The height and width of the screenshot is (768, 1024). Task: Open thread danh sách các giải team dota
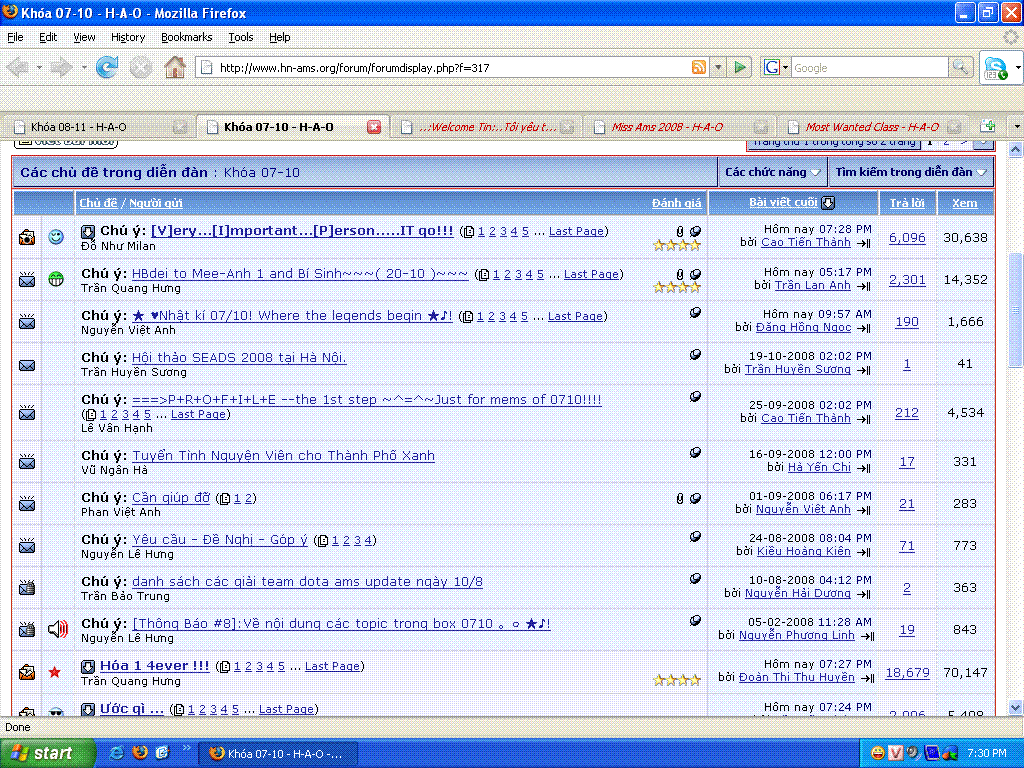[308, 582]
